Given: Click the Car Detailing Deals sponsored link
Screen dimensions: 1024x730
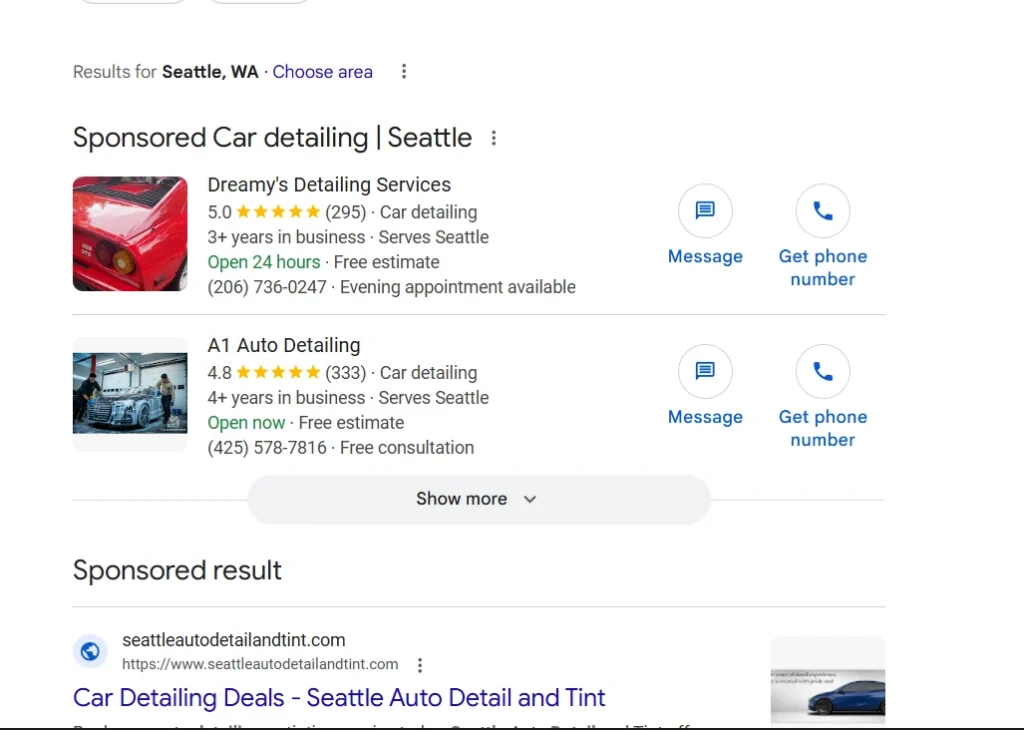Looking at the screenshot, I should point(338,697).
